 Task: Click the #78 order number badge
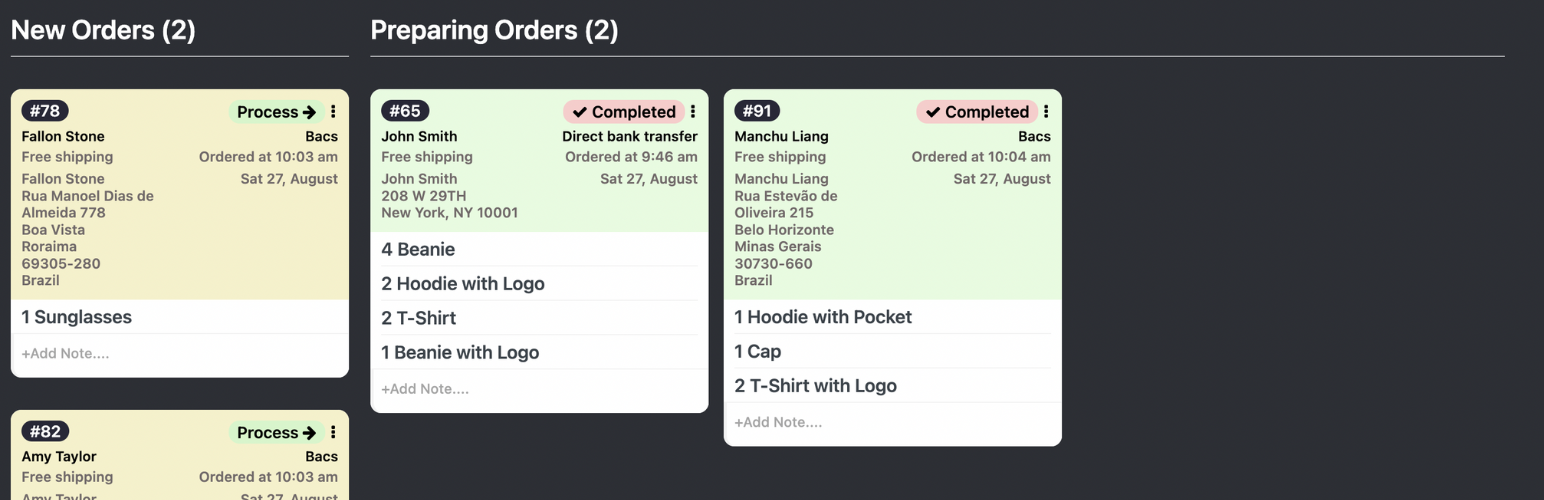pyautogui.click(x=45, y=111)
